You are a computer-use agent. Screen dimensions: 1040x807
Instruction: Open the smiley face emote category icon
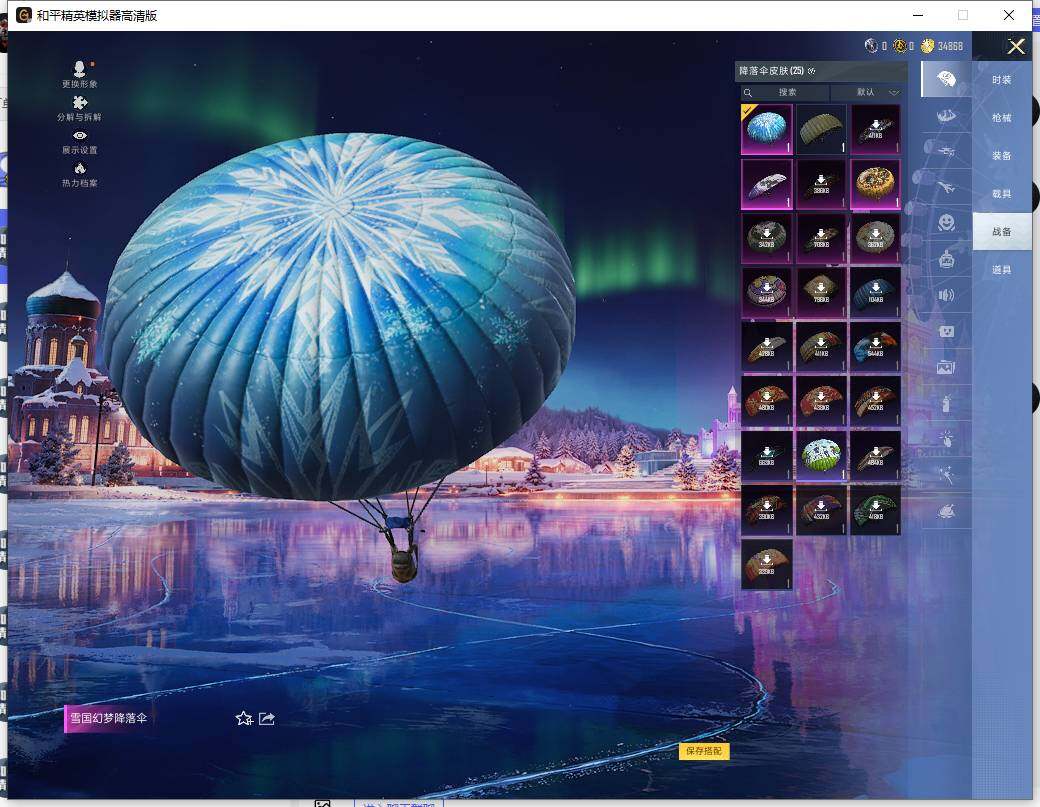945,222
